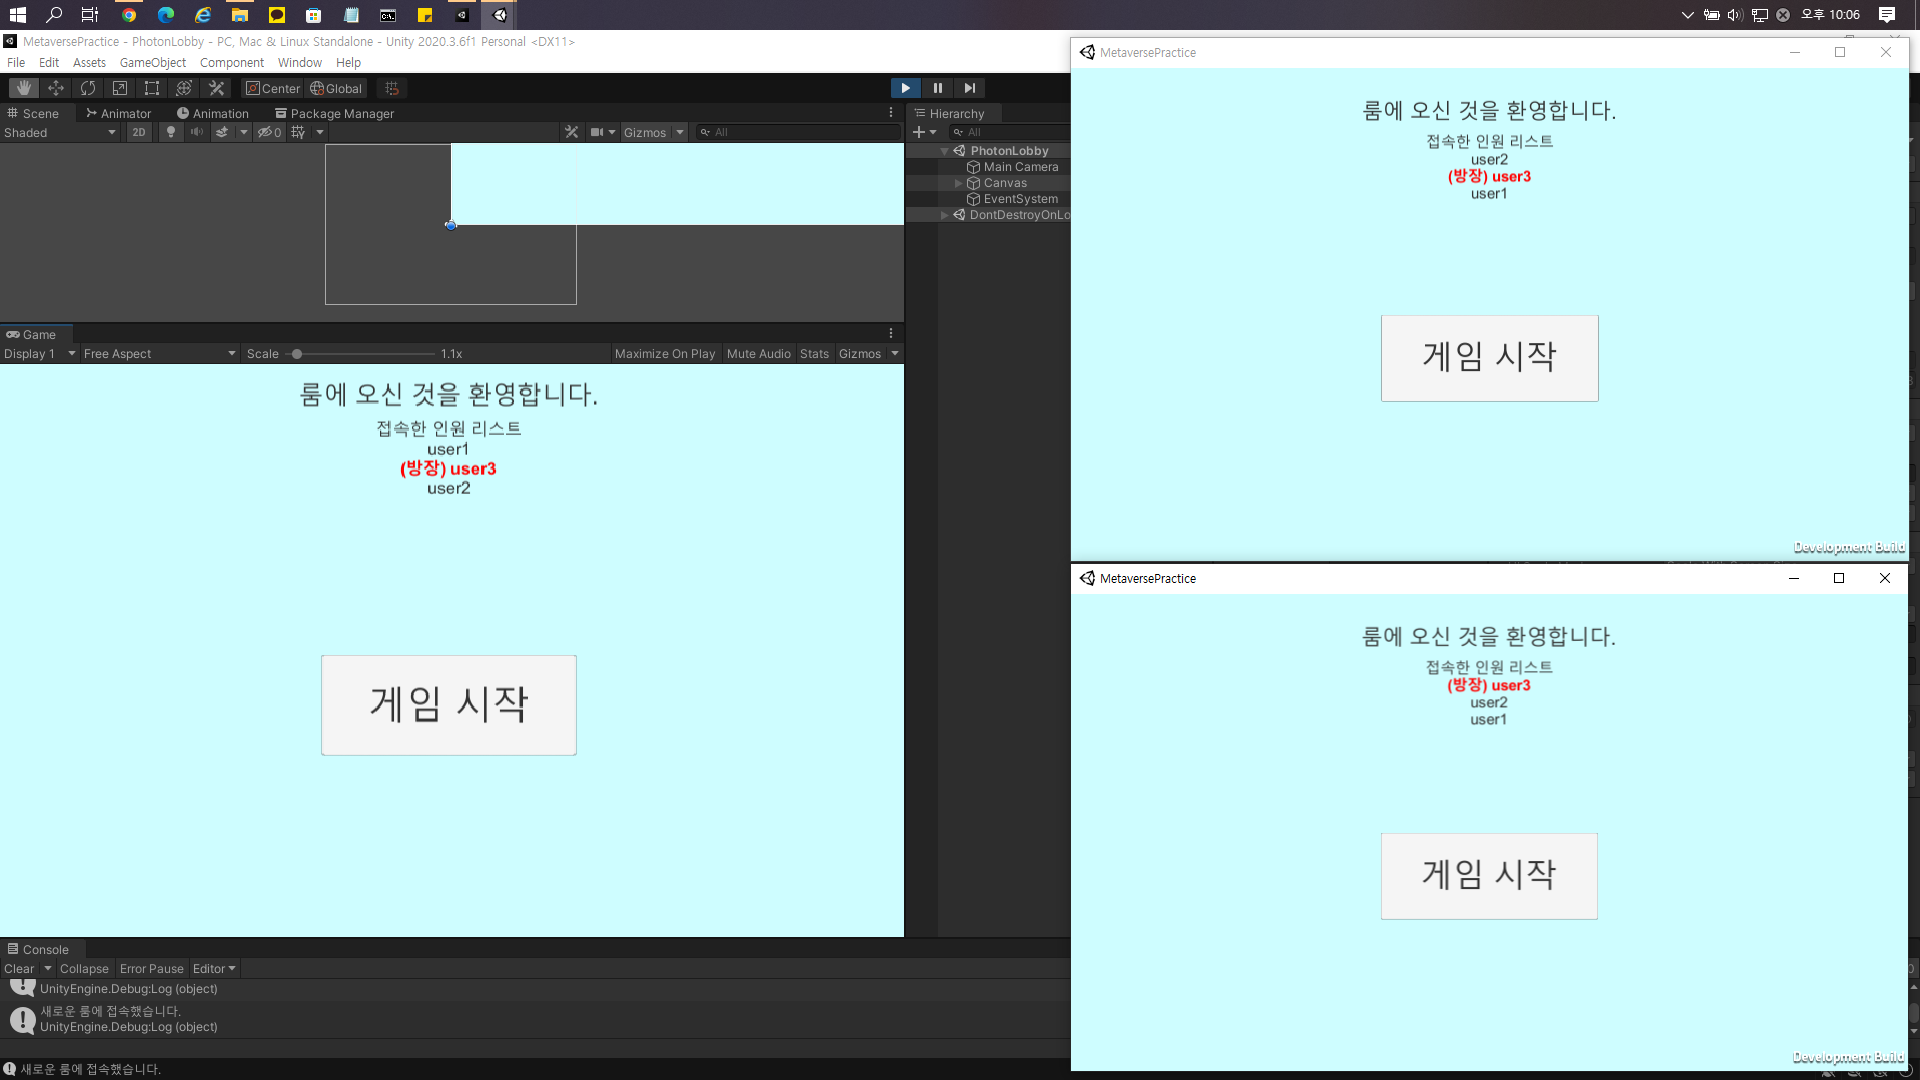Toggle Mute Audio in the Game view
The width and height of the screenshot is (1920, 1080).
click(758, 353)
